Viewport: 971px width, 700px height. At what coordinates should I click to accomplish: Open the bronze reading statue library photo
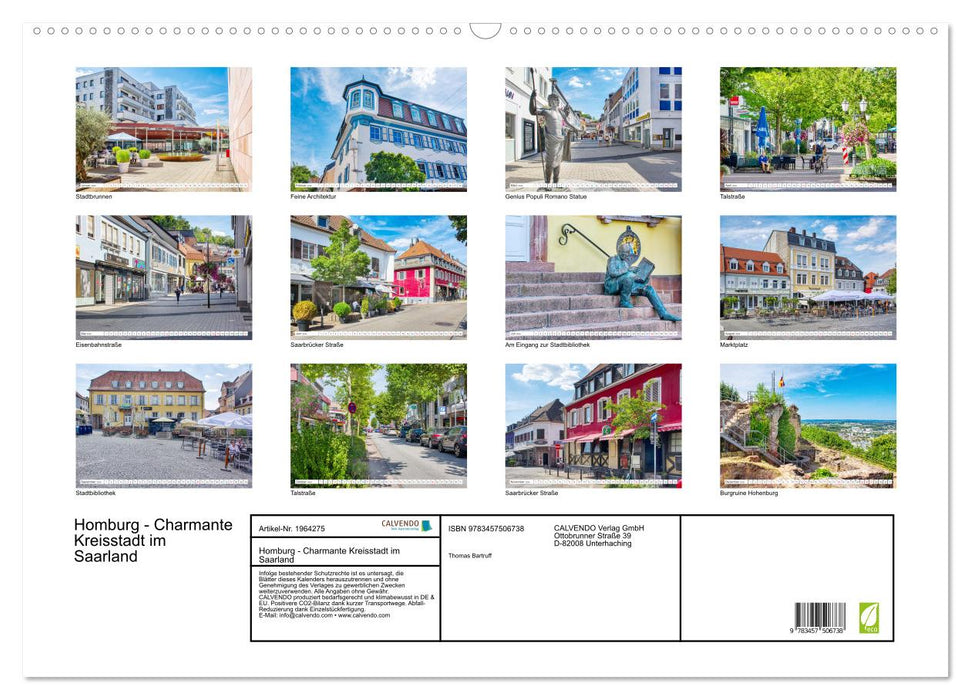(x=593, y=277)
